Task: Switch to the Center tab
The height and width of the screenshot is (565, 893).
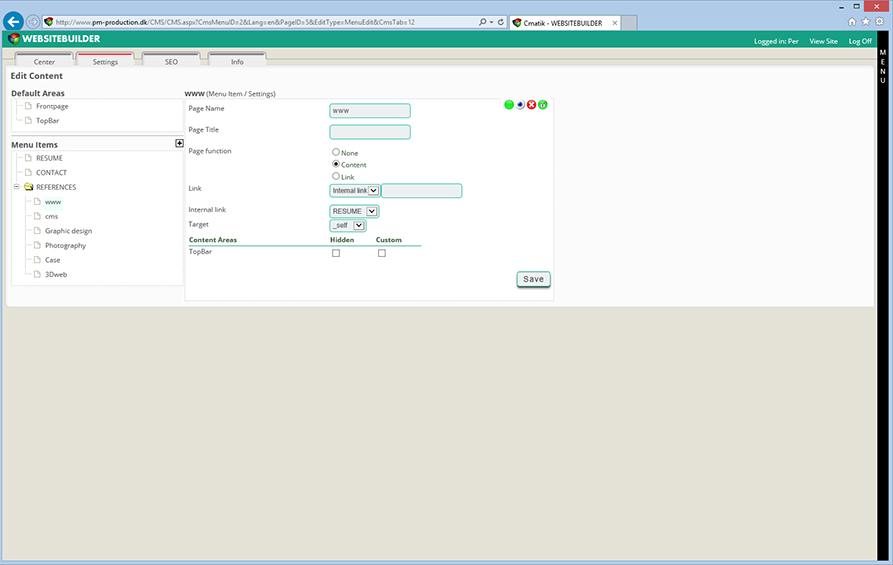Action: (x=44, y=62)
